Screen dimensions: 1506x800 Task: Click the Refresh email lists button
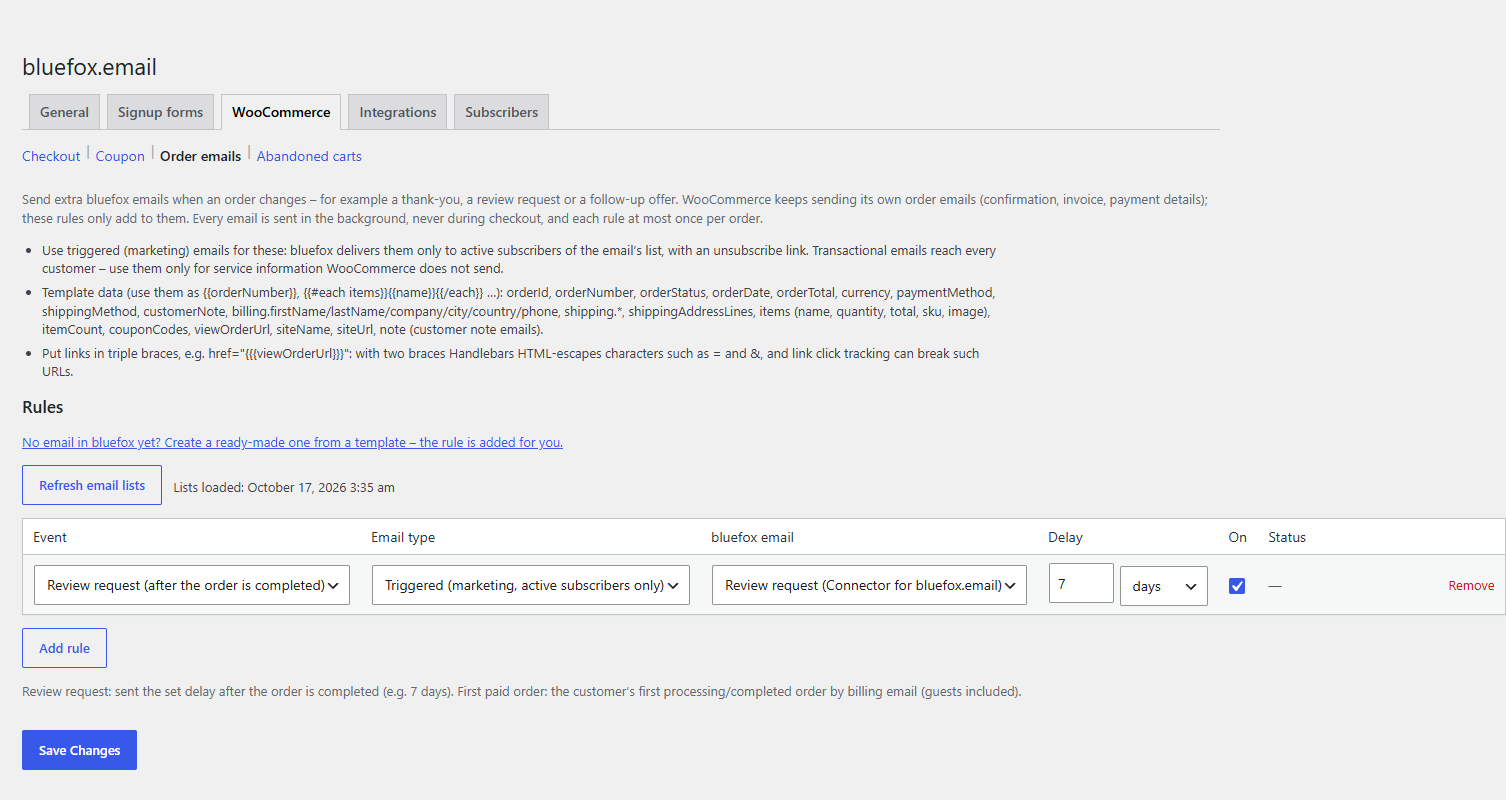click(x=92, y=485)
